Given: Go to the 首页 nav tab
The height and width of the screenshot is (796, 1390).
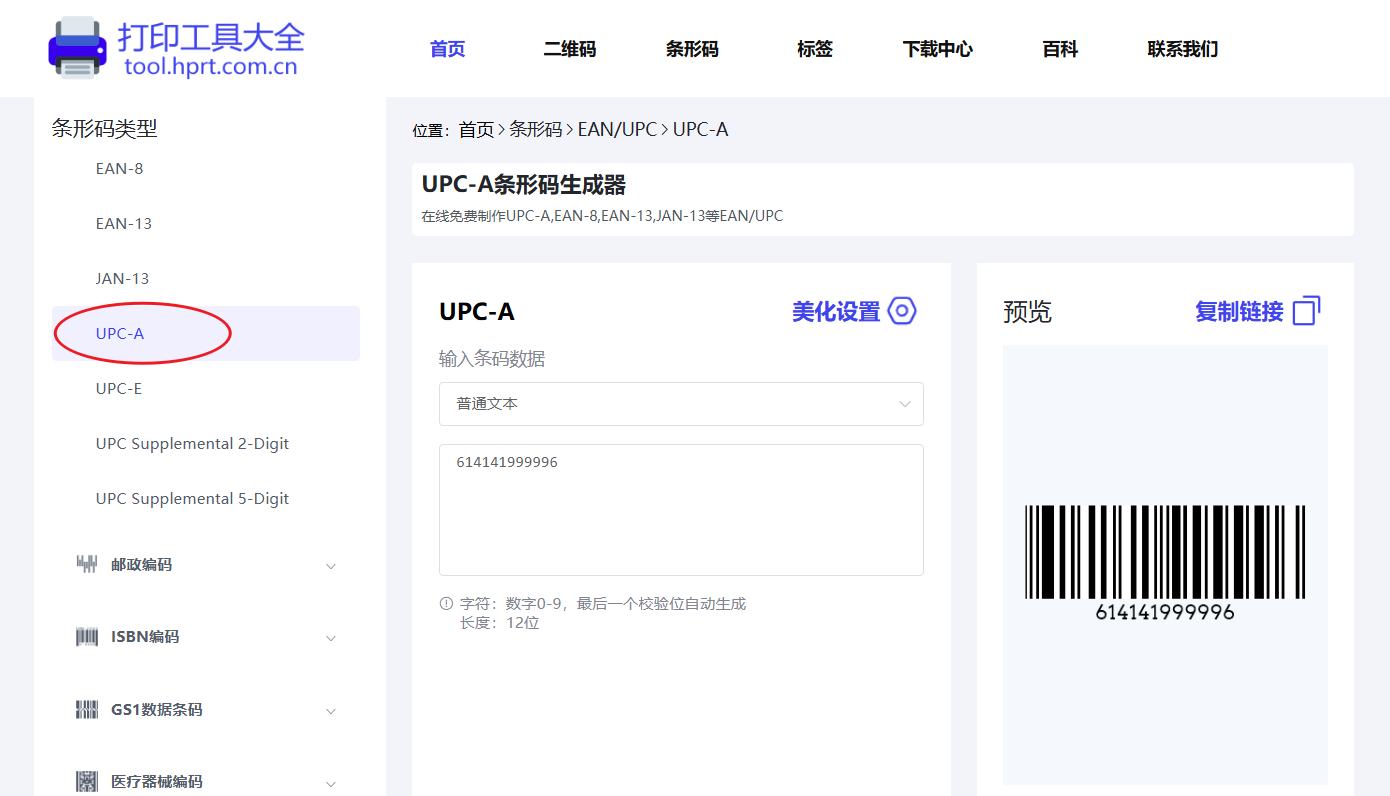Looking at the screenshot, I should click(x=448, y=49).
